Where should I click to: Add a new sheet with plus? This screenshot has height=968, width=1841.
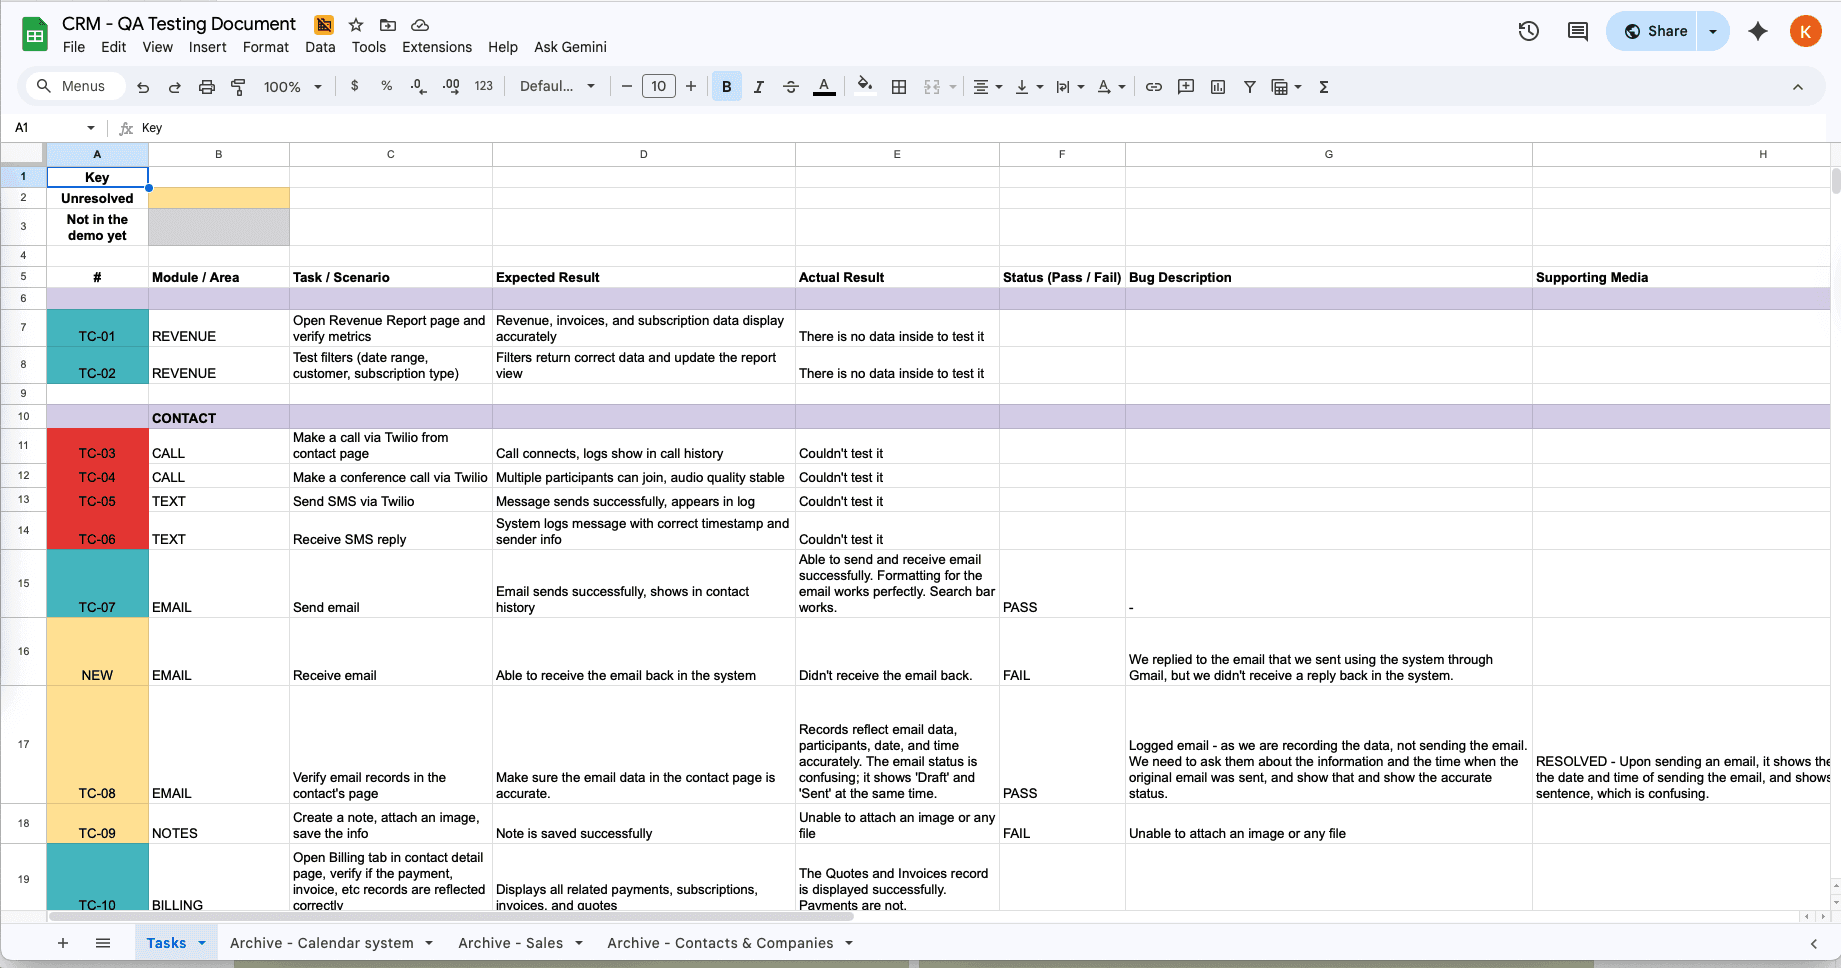coord(63,943)
